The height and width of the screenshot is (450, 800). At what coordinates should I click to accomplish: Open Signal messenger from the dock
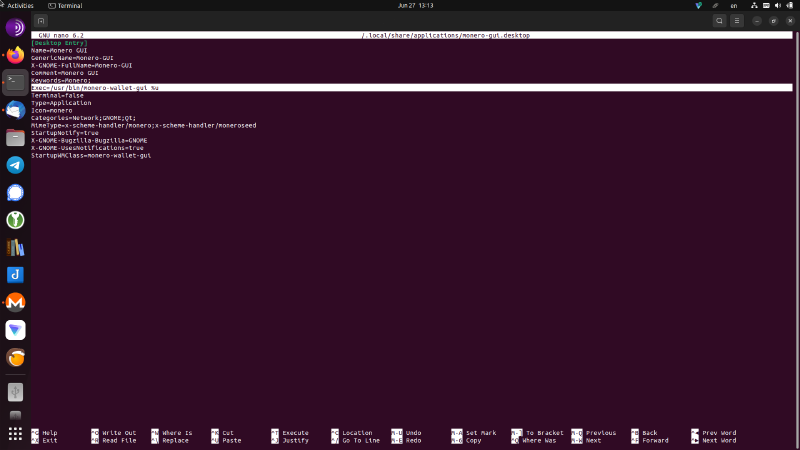15,192
